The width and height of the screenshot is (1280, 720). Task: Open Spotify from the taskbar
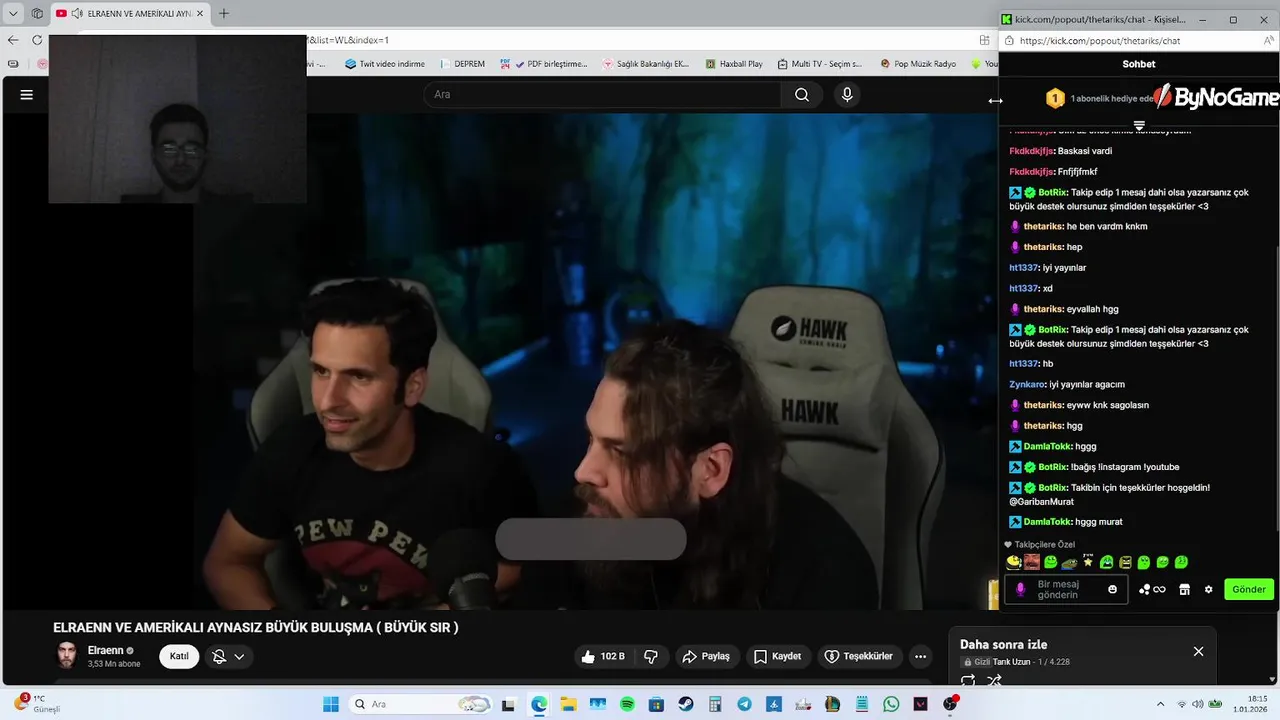click(627, 704)
